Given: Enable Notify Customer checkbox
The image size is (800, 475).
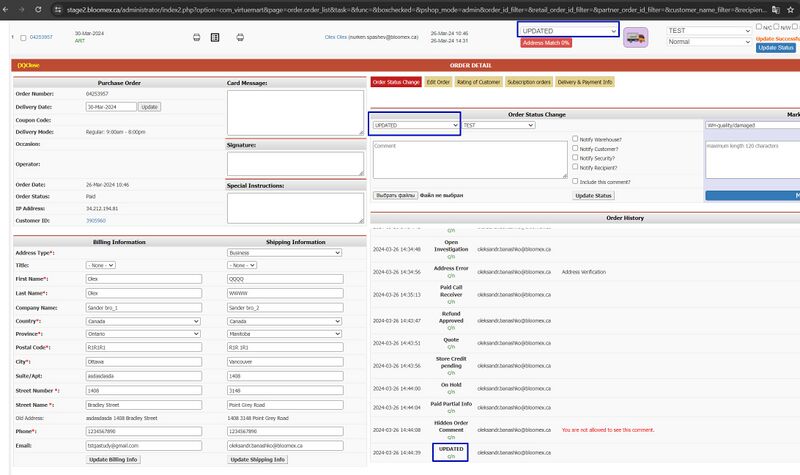Looking at the screenshot, I should 575,148.
